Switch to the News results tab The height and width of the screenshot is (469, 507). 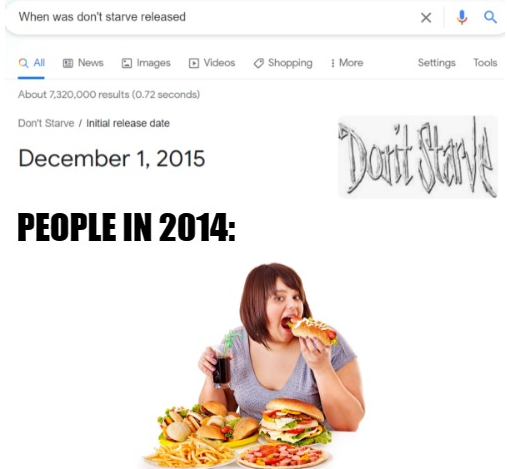[83, 63]
